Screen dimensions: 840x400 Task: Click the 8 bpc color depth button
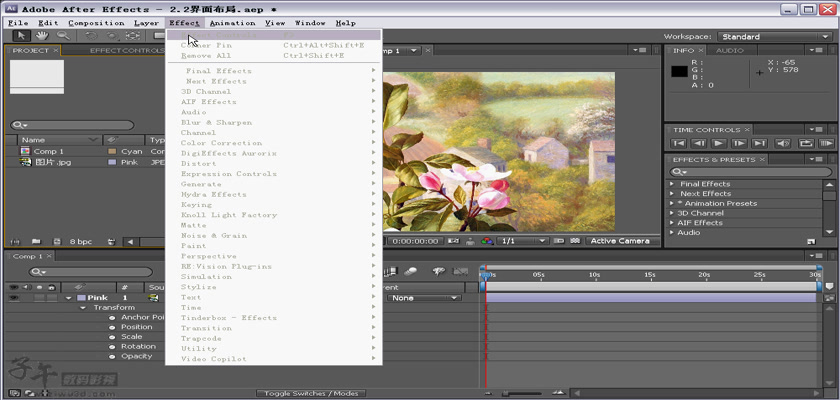point(80,242)
